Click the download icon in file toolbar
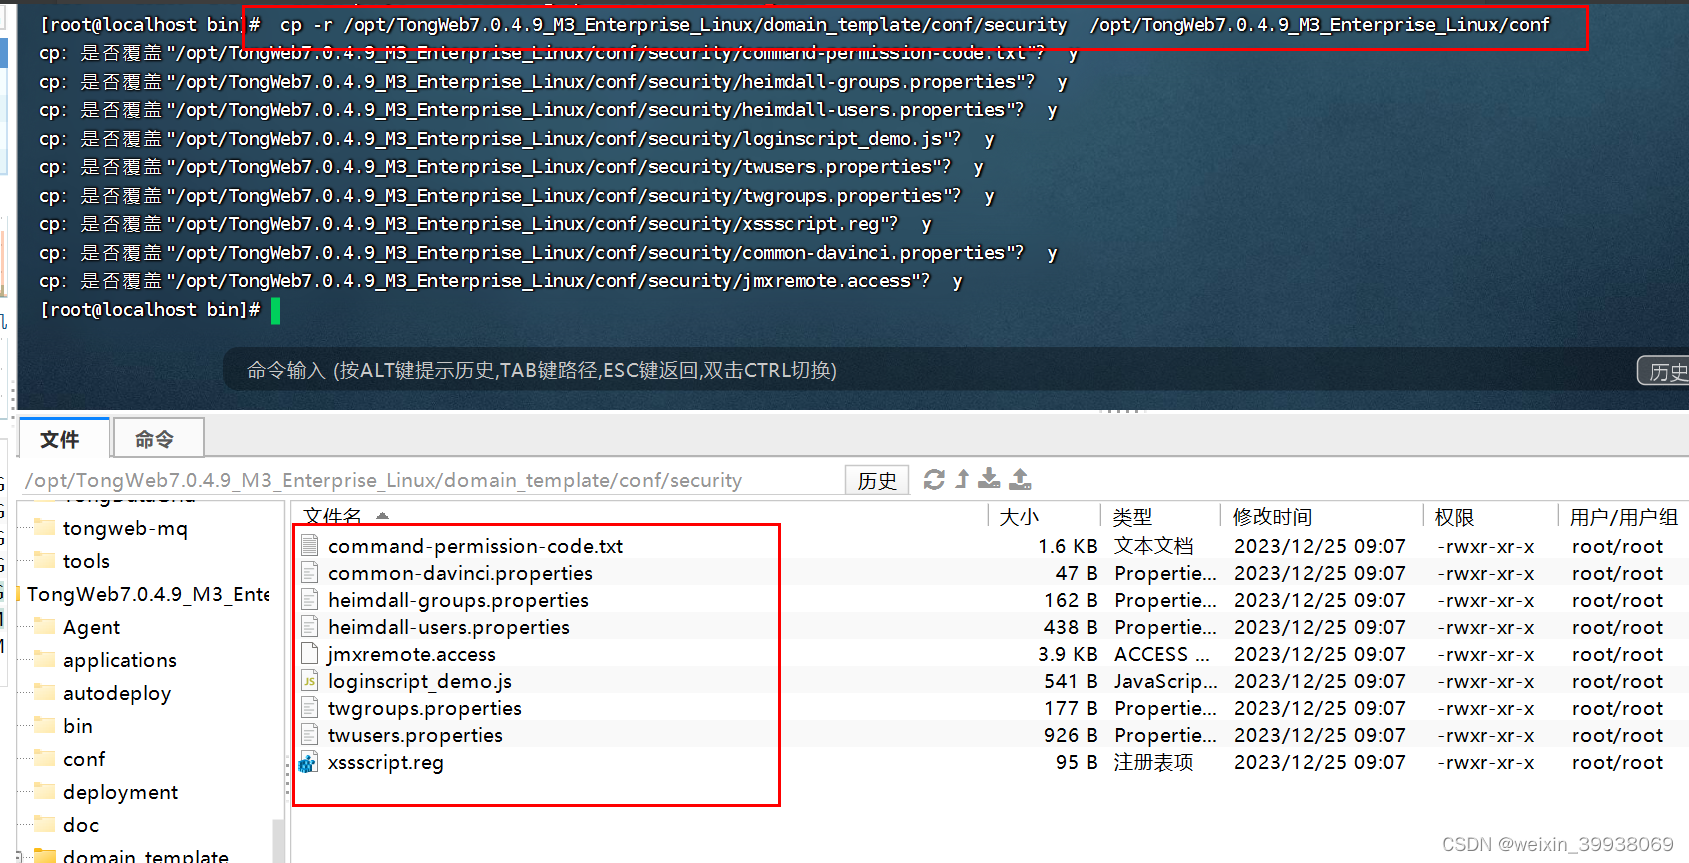 989,479
